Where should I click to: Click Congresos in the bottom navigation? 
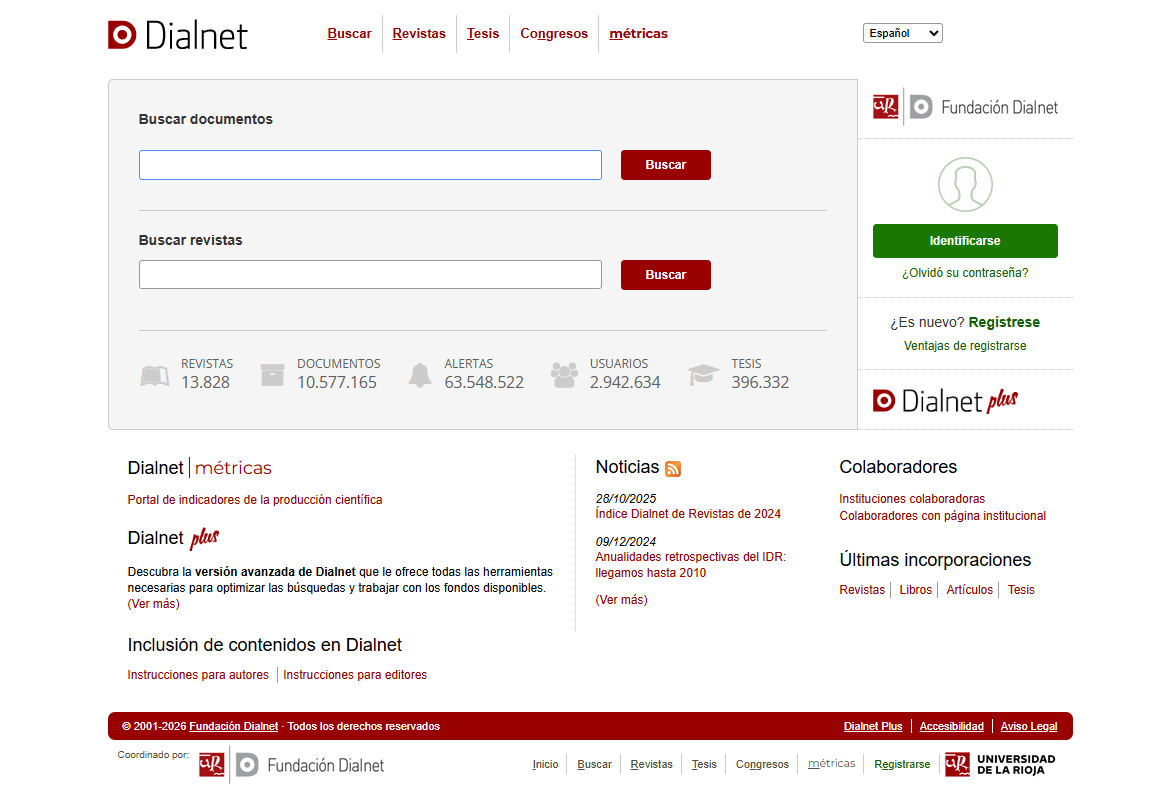(762, 764)
